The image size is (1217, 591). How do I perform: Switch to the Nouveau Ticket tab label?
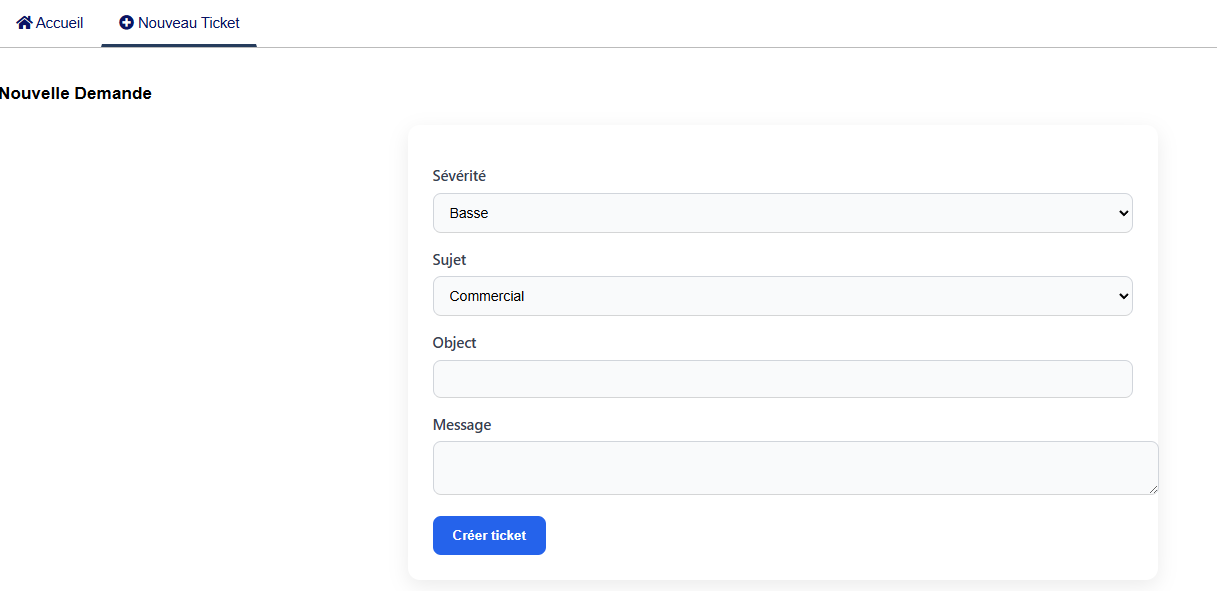(189, 22)
